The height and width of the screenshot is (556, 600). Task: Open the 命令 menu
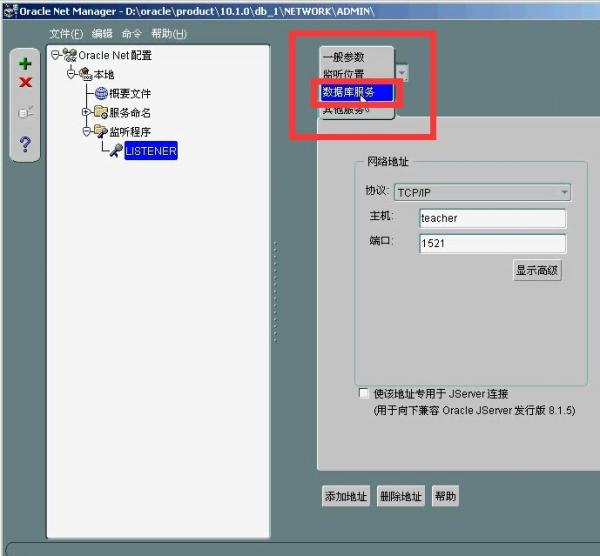click(132, 34)
